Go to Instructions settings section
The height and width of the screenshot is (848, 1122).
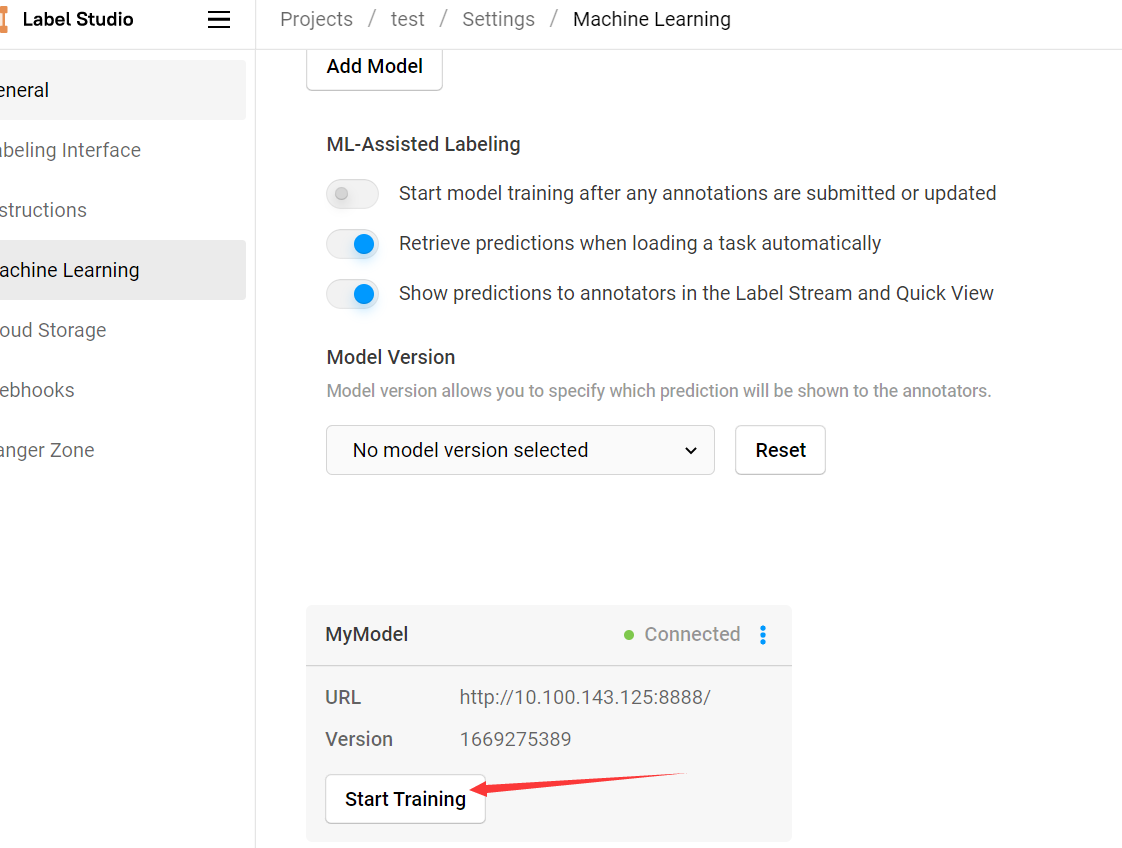pos(122,210)
